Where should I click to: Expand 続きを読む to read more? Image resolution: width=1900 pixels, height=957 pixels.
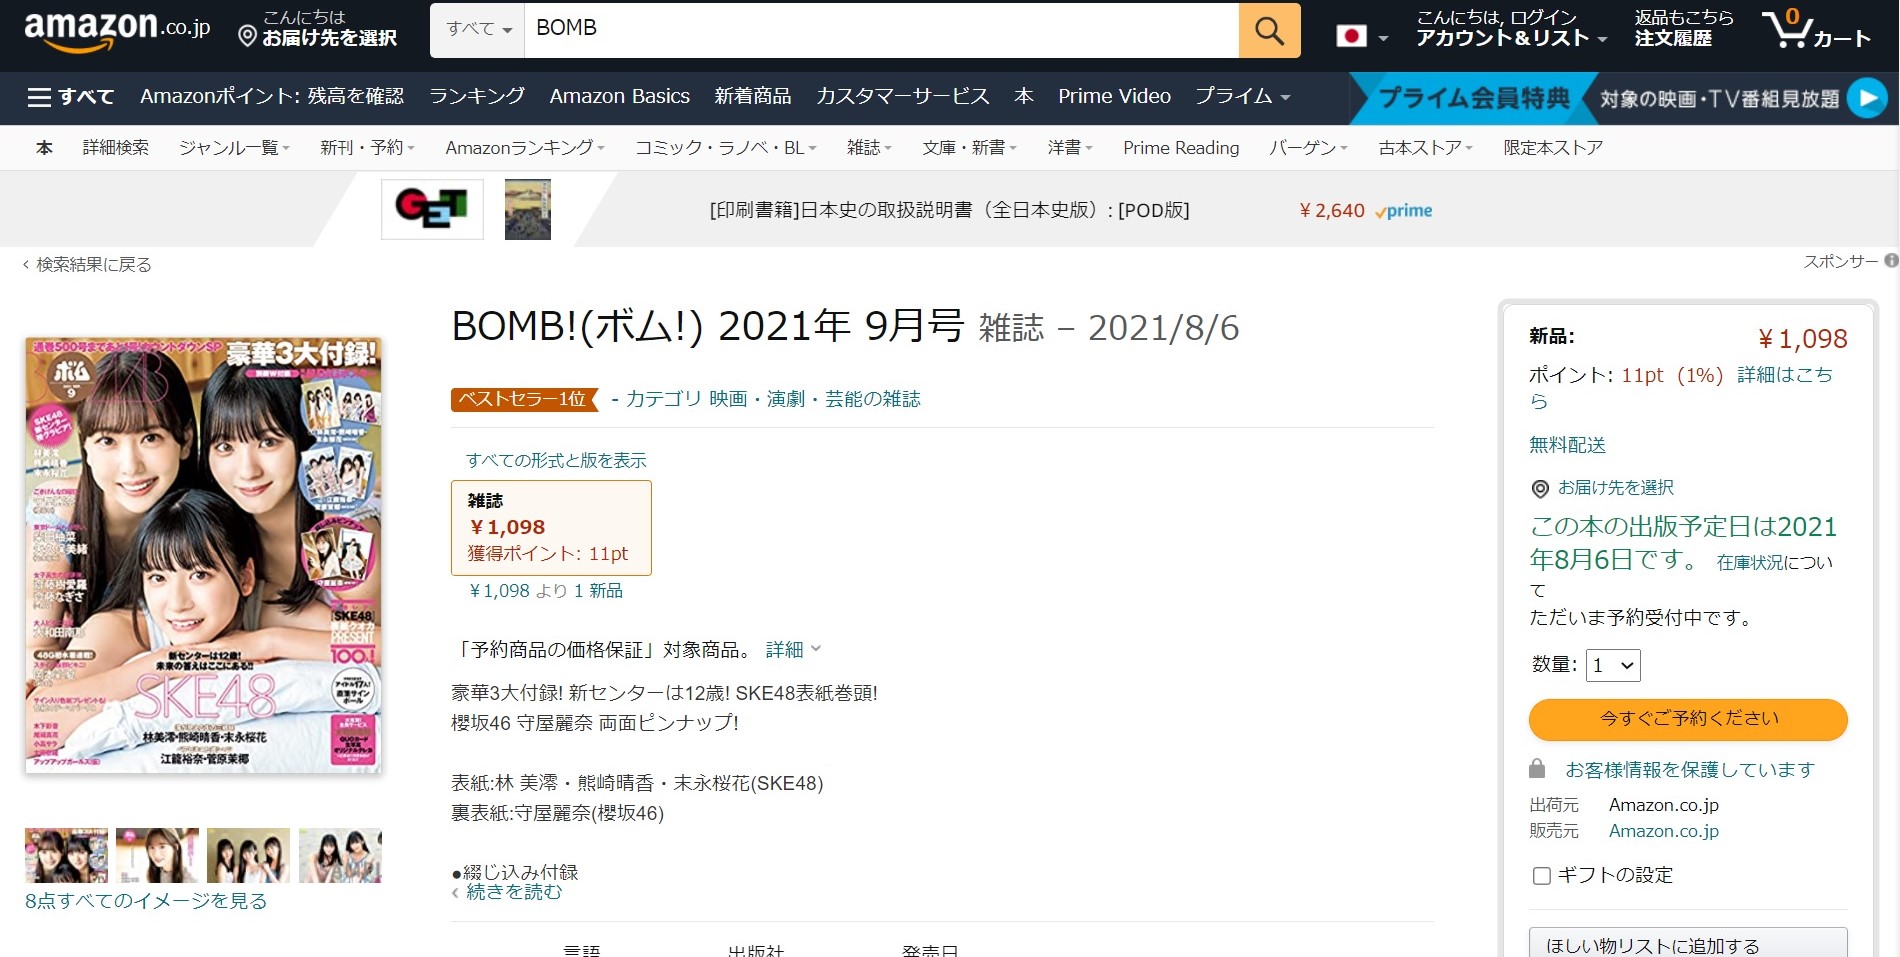pos(507,892)
